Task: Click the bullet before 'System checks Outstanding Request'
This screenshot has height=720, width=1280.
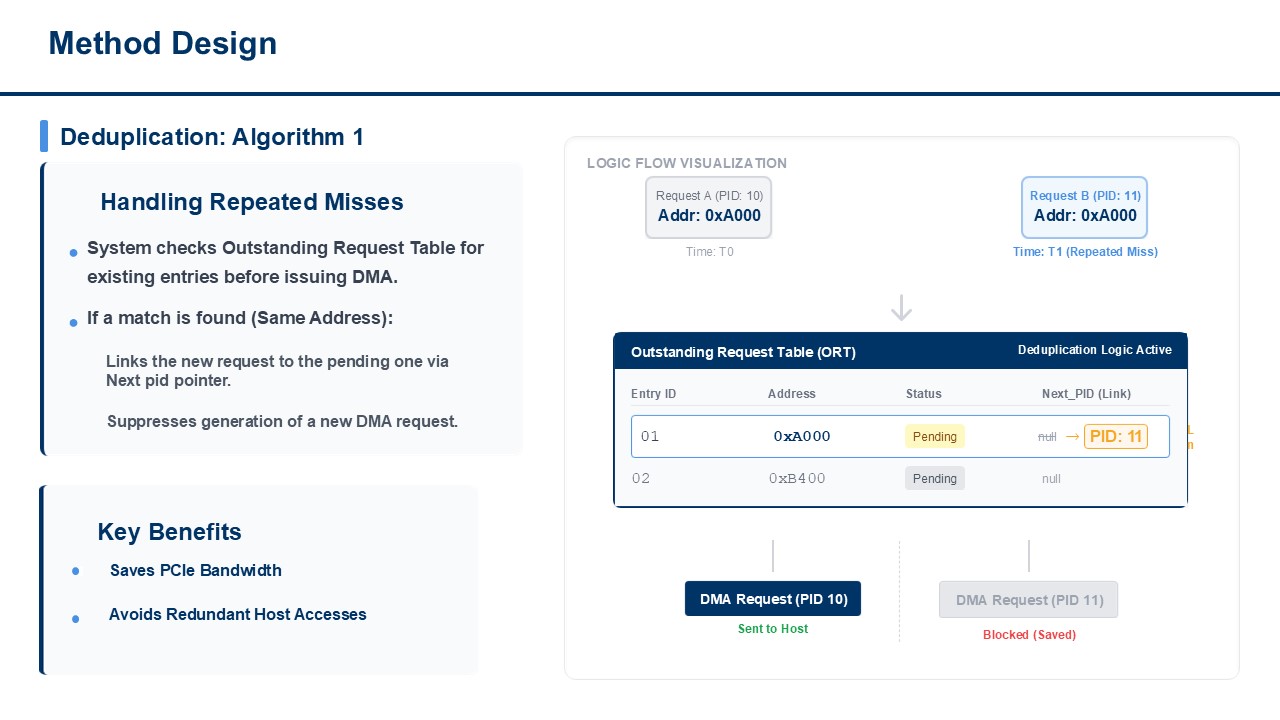Action: point(73,253)
